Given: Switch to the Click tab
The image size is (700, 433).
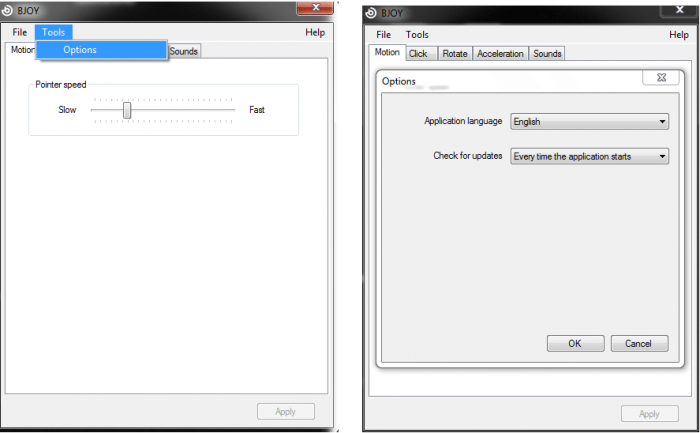Looking at the screenshot, I should click(x=418, y=54).
